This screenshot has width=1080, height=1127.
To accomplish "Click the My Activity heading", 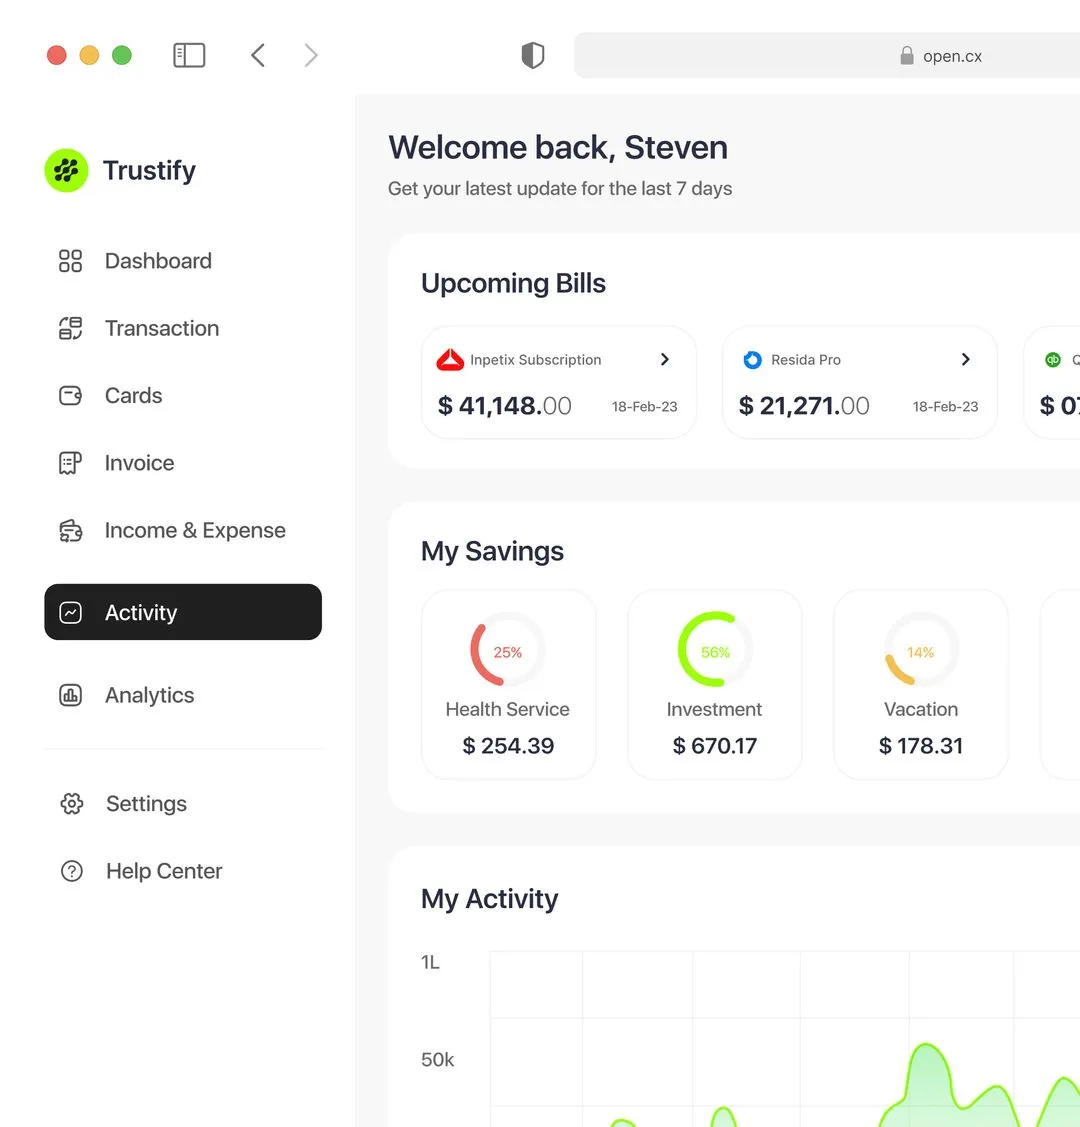I will point(489,899).
